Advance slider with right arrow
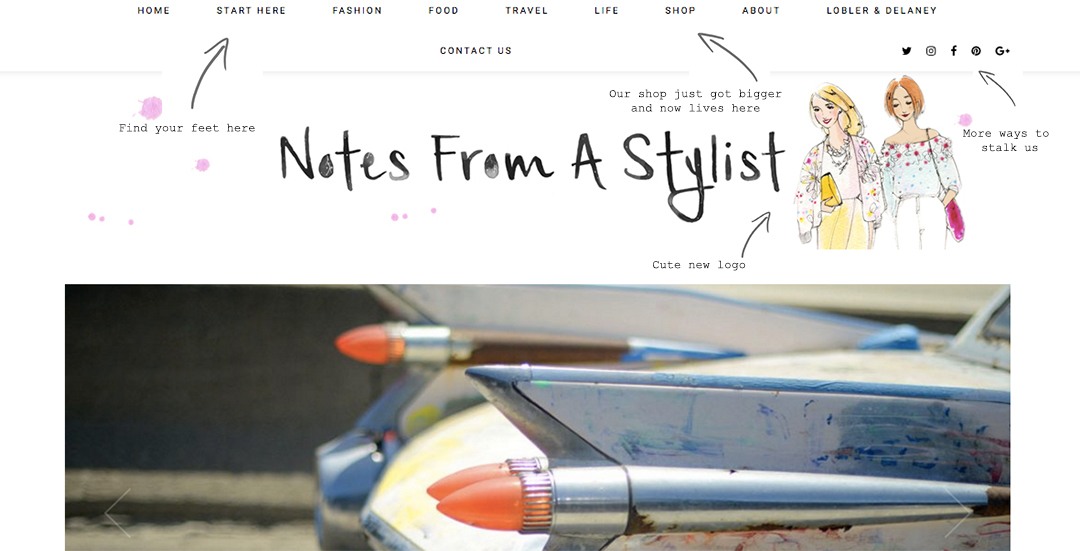This screenshot has height=551, width=1080. click(958, 512)
